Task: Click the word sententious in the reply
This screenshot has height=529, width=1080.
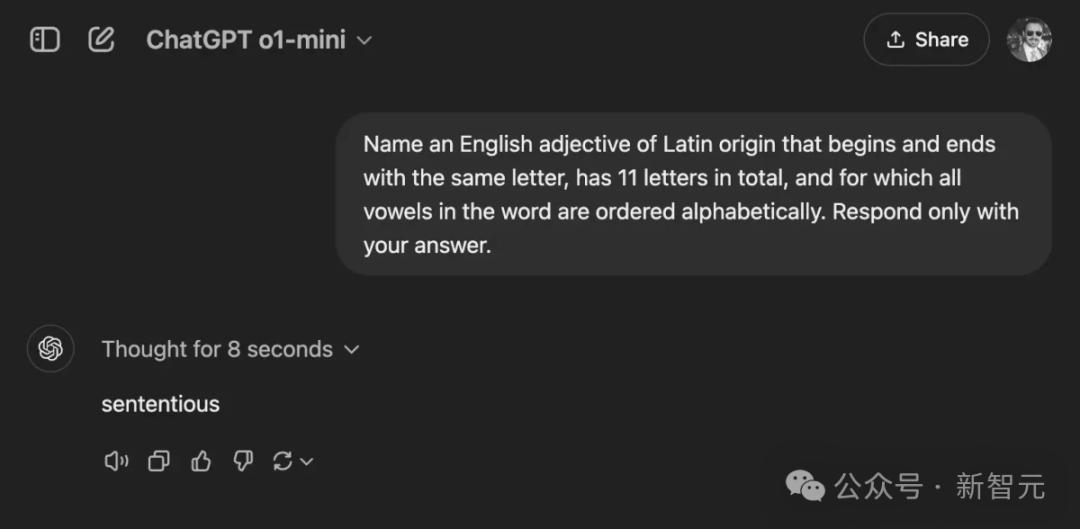Action: [x=160, y=404]
